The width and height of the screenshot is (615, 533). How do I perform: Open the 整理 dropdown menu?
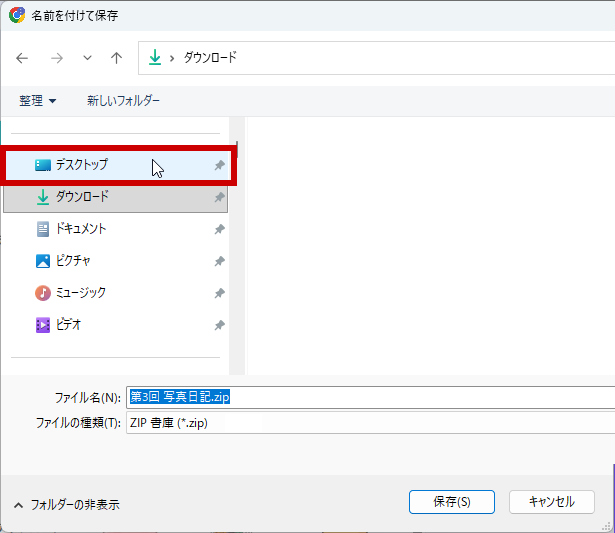tap(38, 101)
